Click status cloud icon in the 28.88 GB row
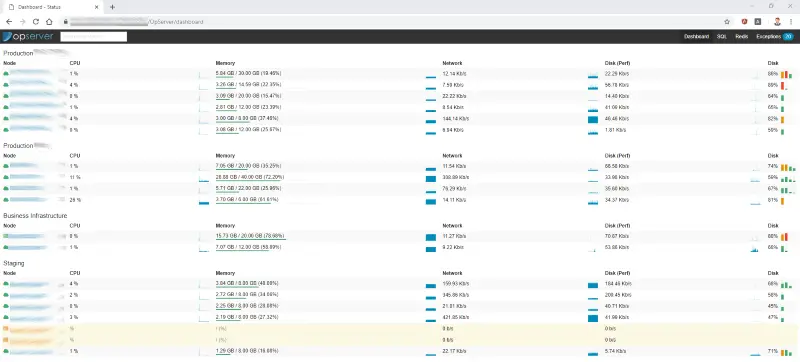This screenshot has height=362, width=800. (6, 177)
